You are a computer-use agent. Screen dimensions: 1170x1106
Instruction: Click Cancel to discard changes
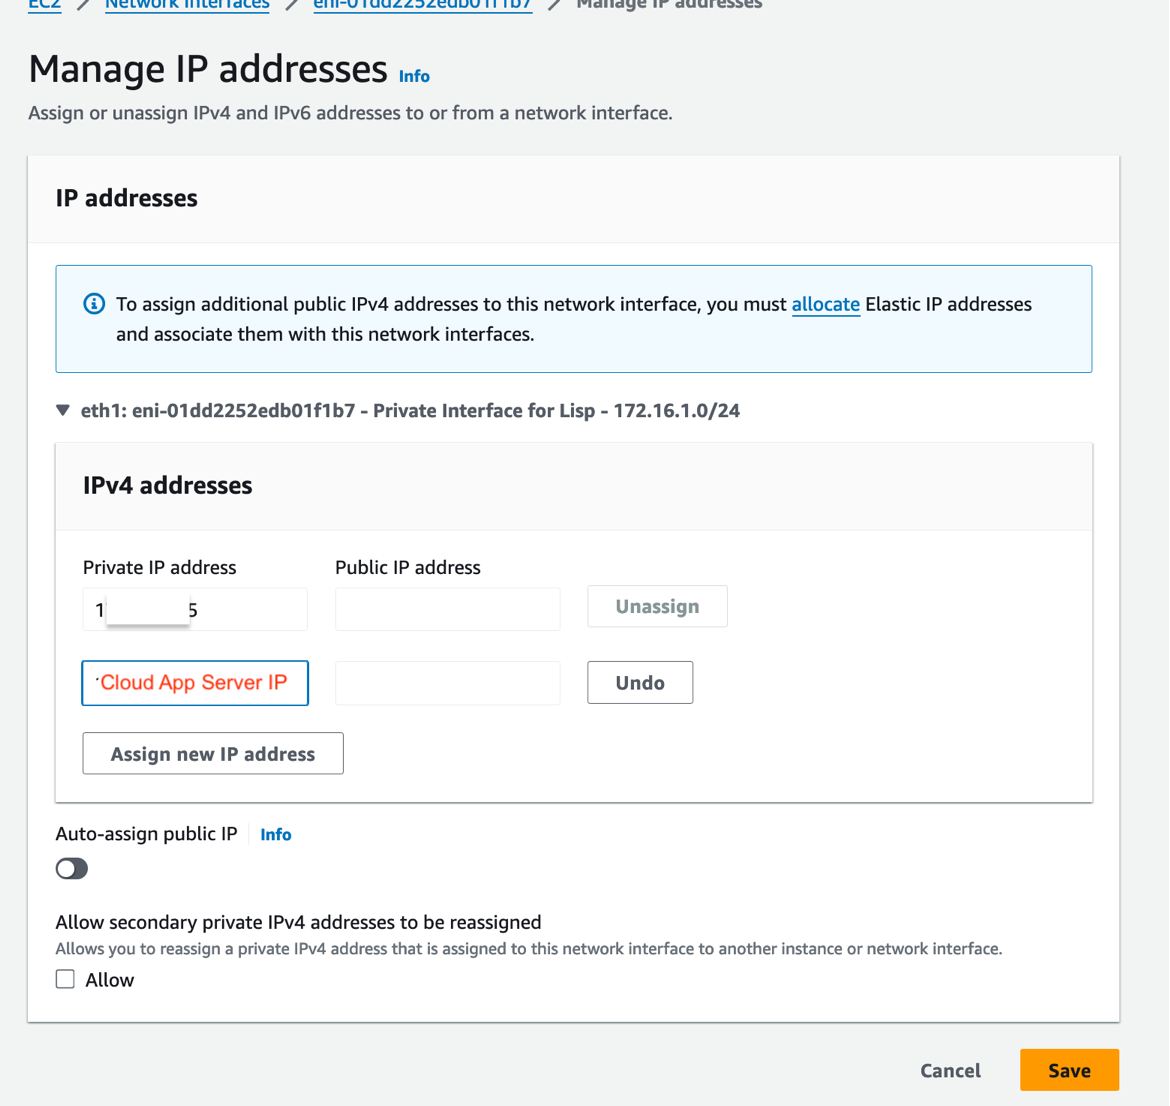coord(949,1070)
